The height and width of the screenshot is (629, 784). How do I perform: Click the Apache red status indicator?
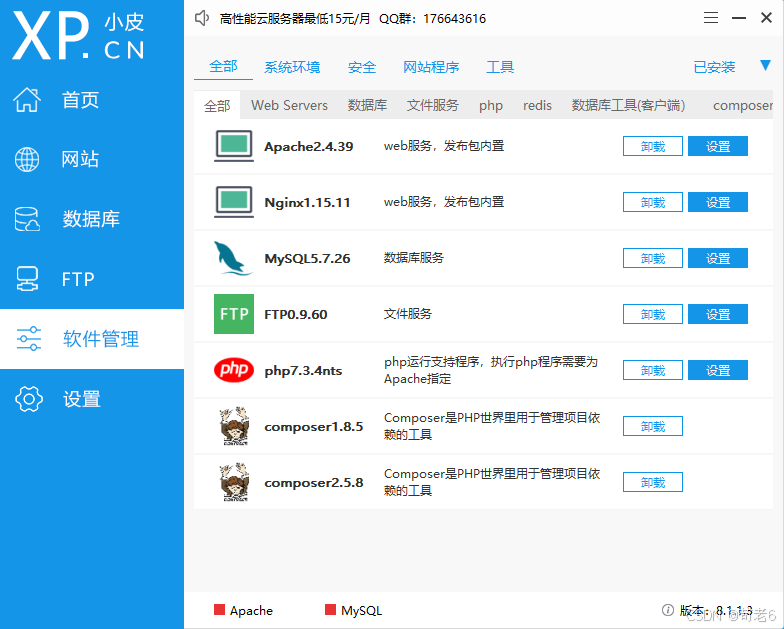pyautogui.click(x=219, y=610)
